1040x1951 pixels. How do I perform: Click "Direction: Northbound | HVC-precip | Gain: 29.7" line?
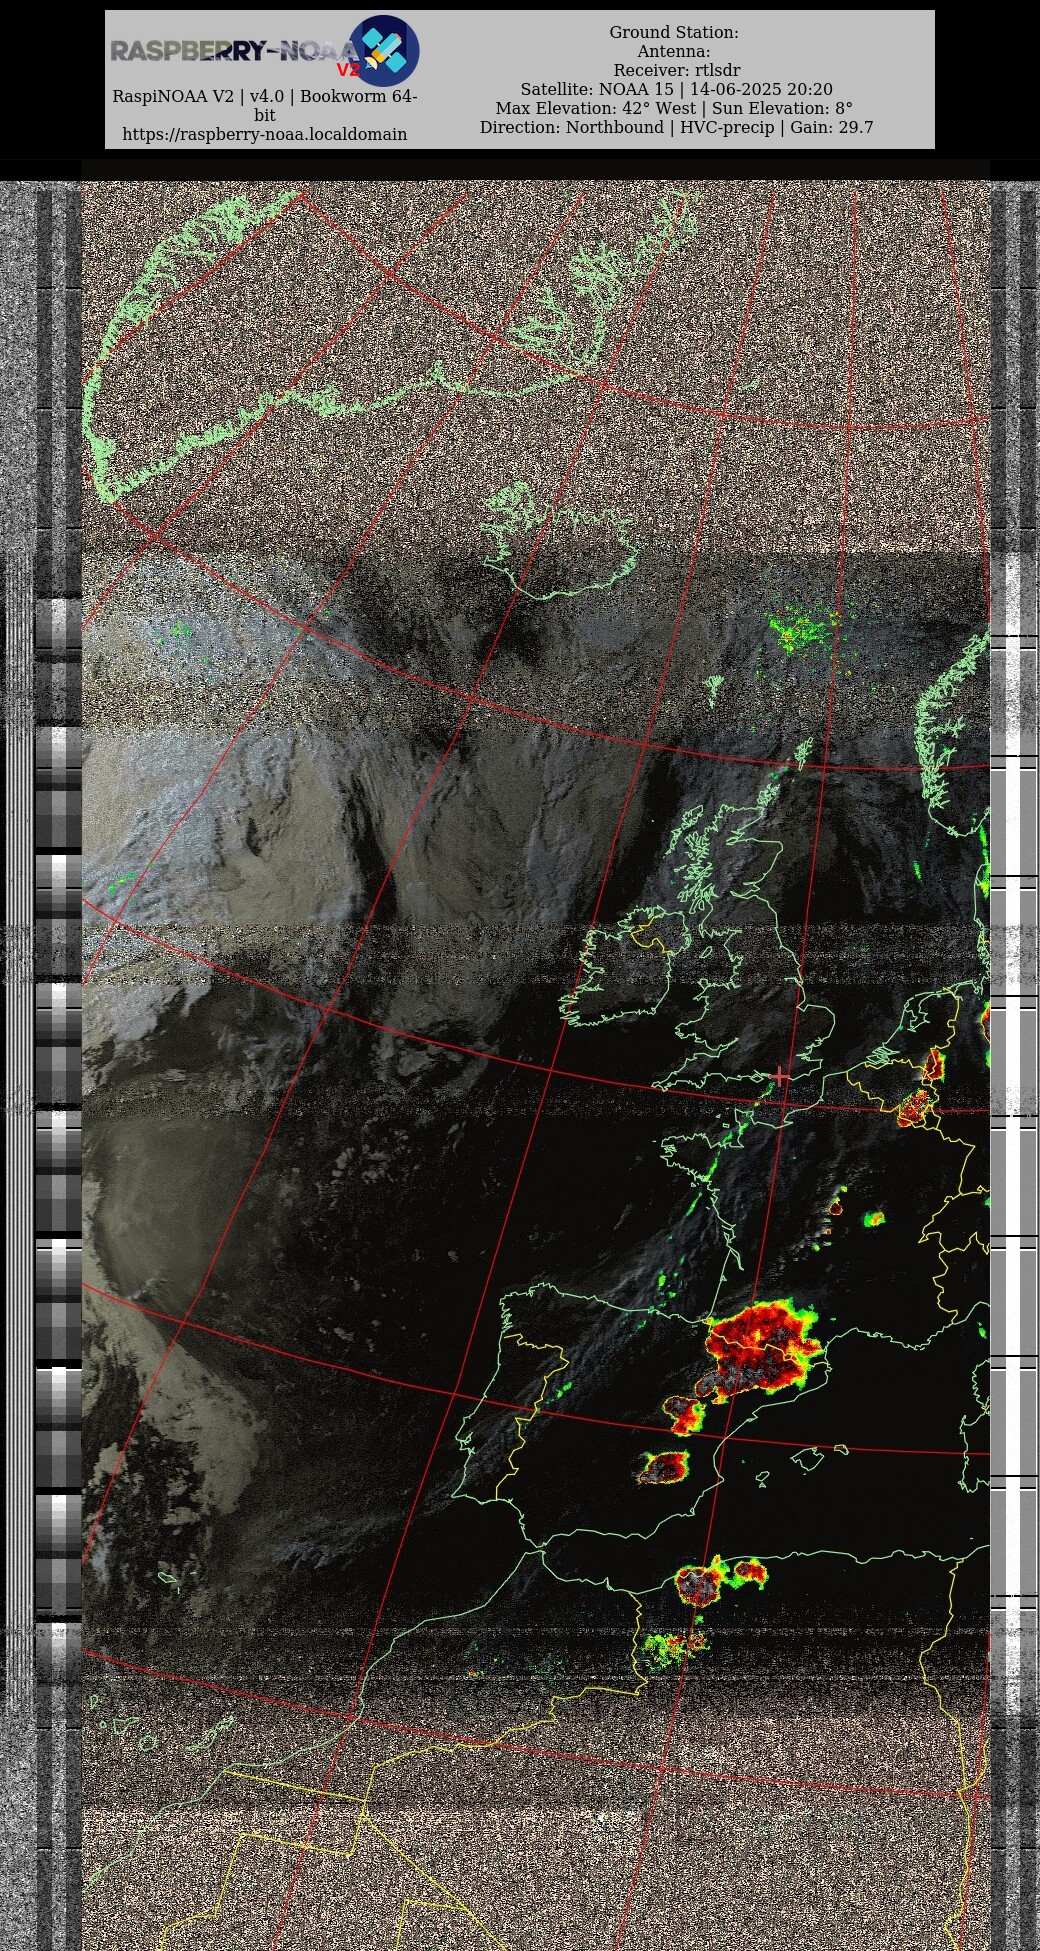click(676, 127)
